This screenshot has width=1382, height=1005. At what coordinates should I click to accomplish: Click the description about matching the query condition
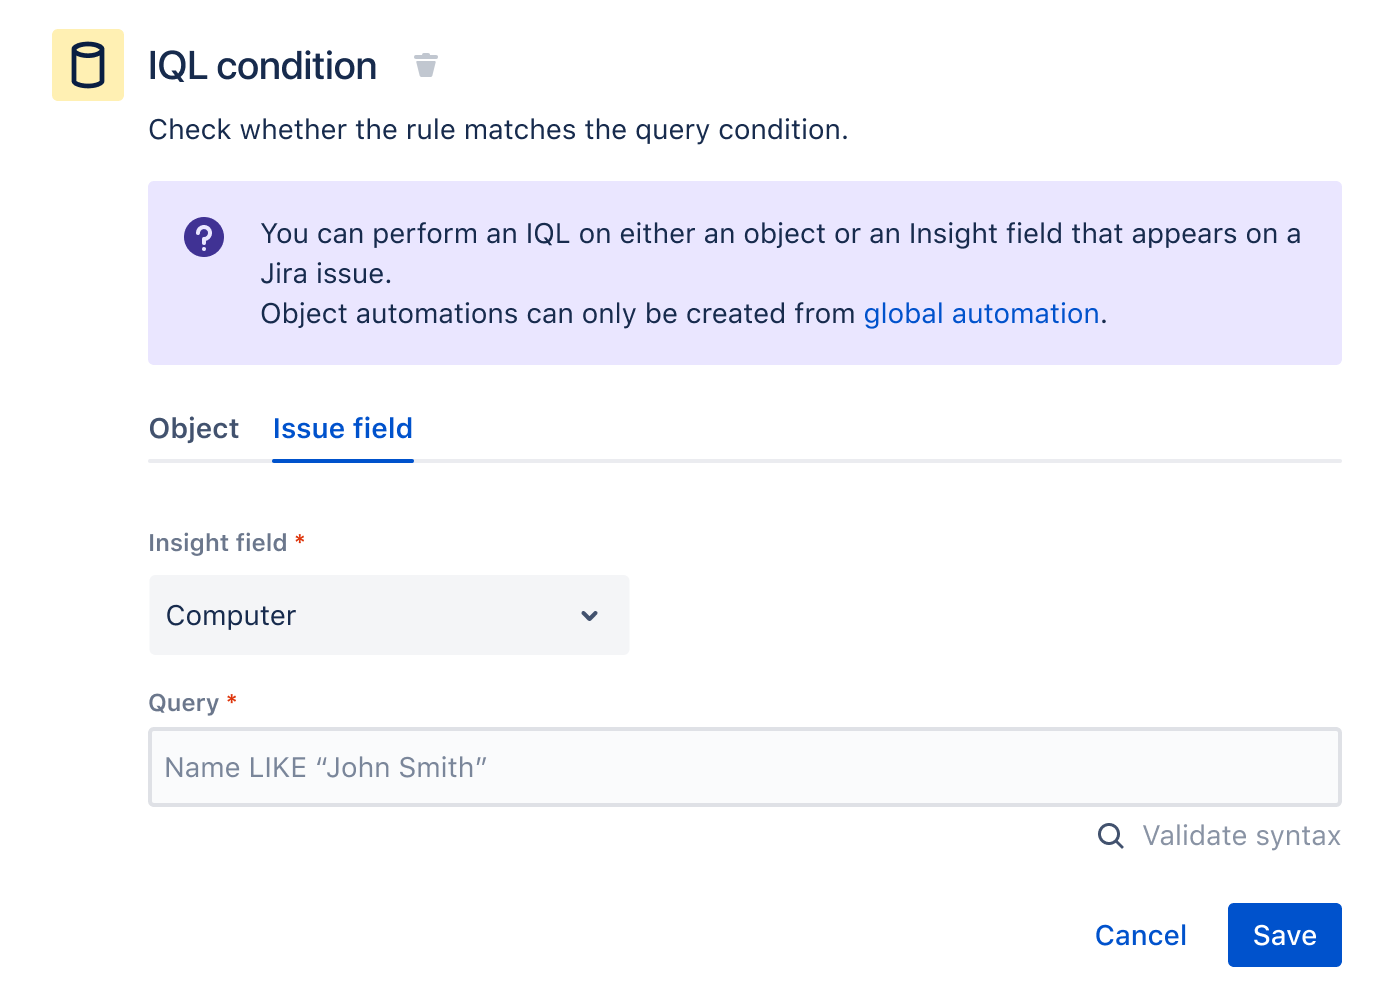coord(498,130)
